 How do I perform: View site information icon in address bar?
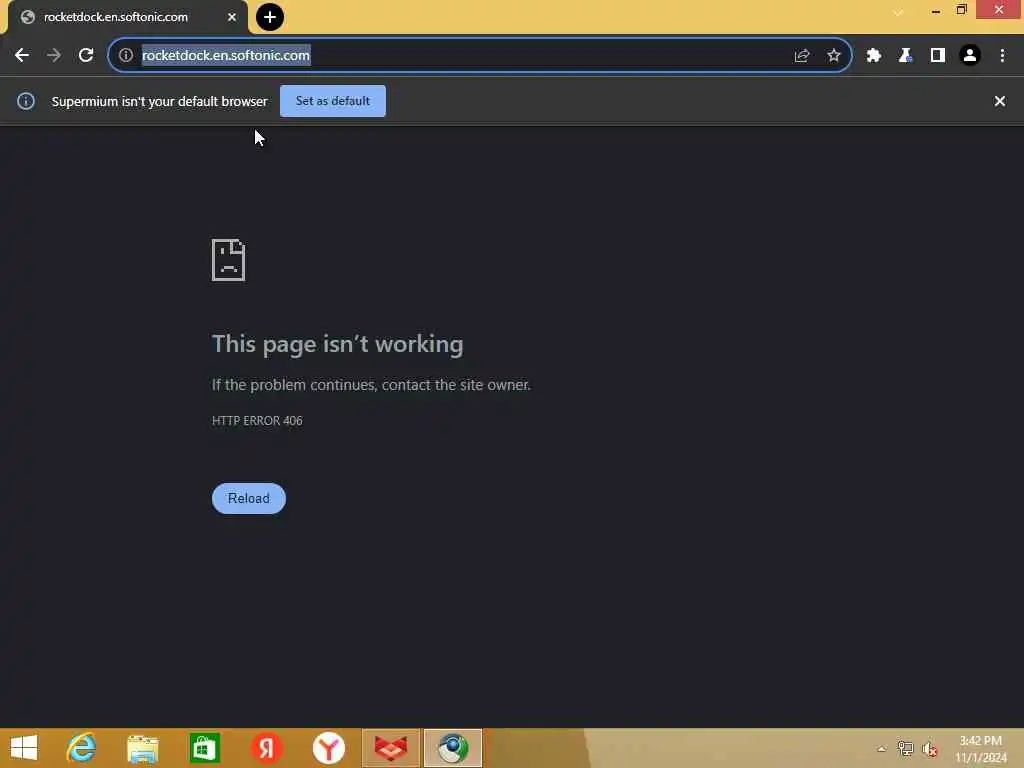click(126, 56)
